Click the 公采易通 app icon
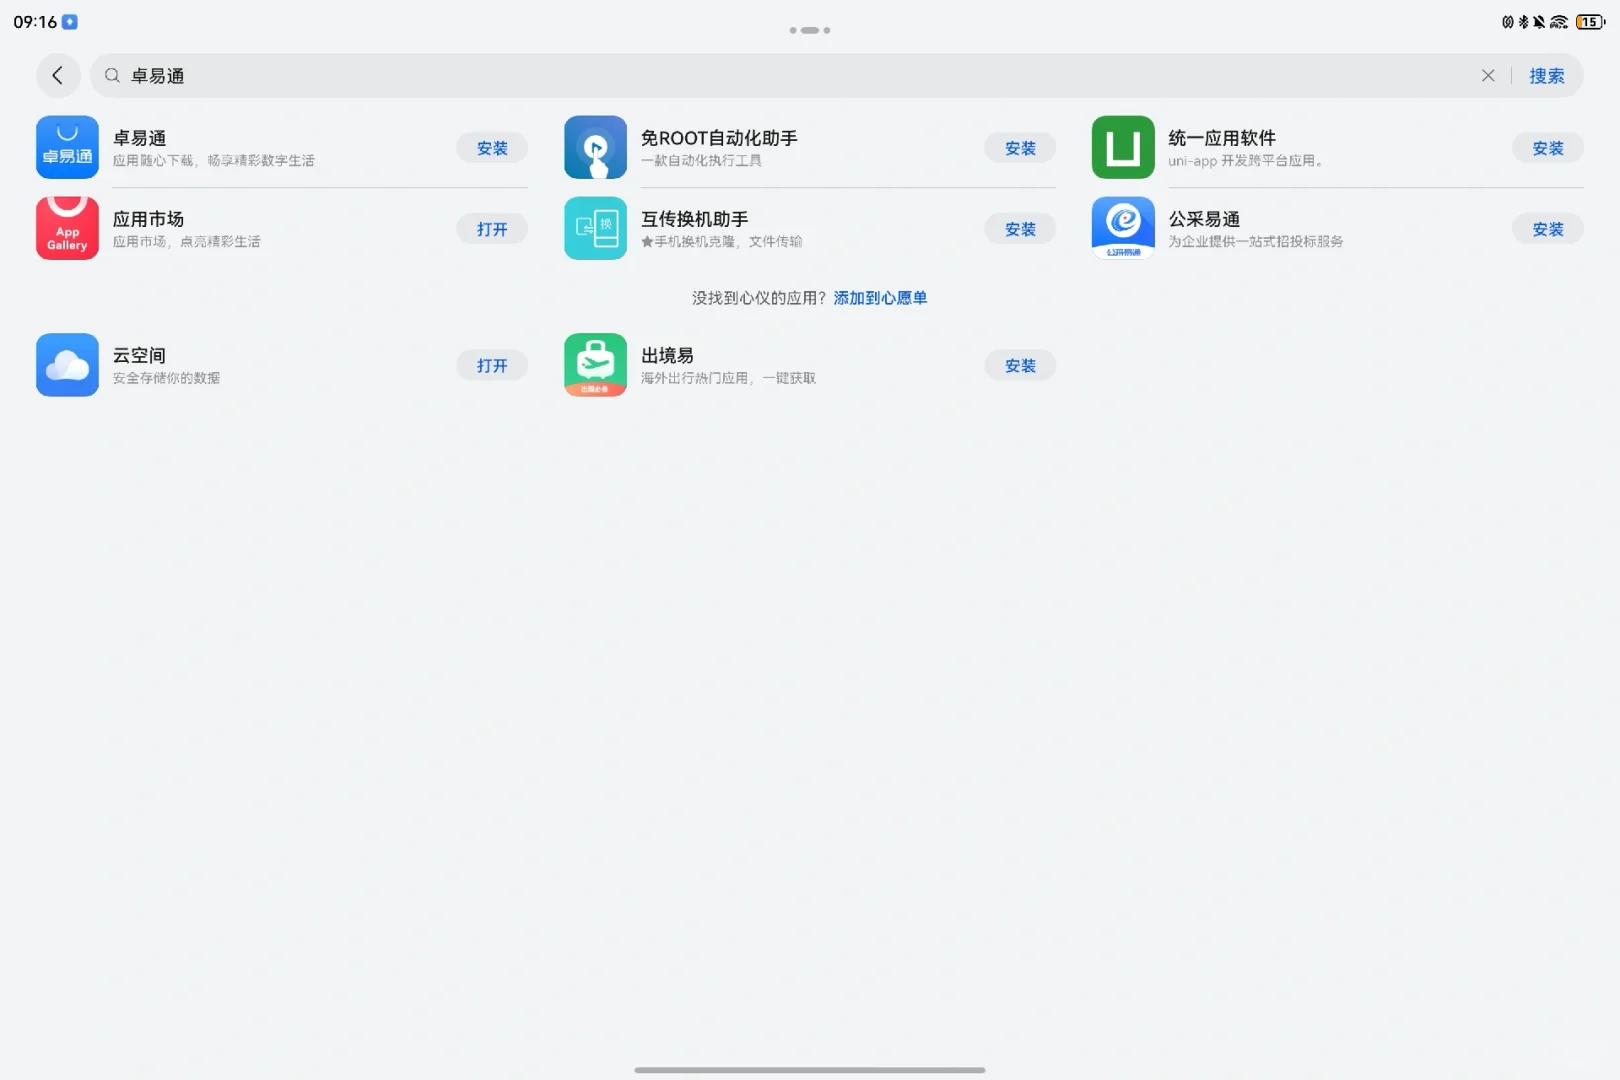 (x=1122, y=228)
